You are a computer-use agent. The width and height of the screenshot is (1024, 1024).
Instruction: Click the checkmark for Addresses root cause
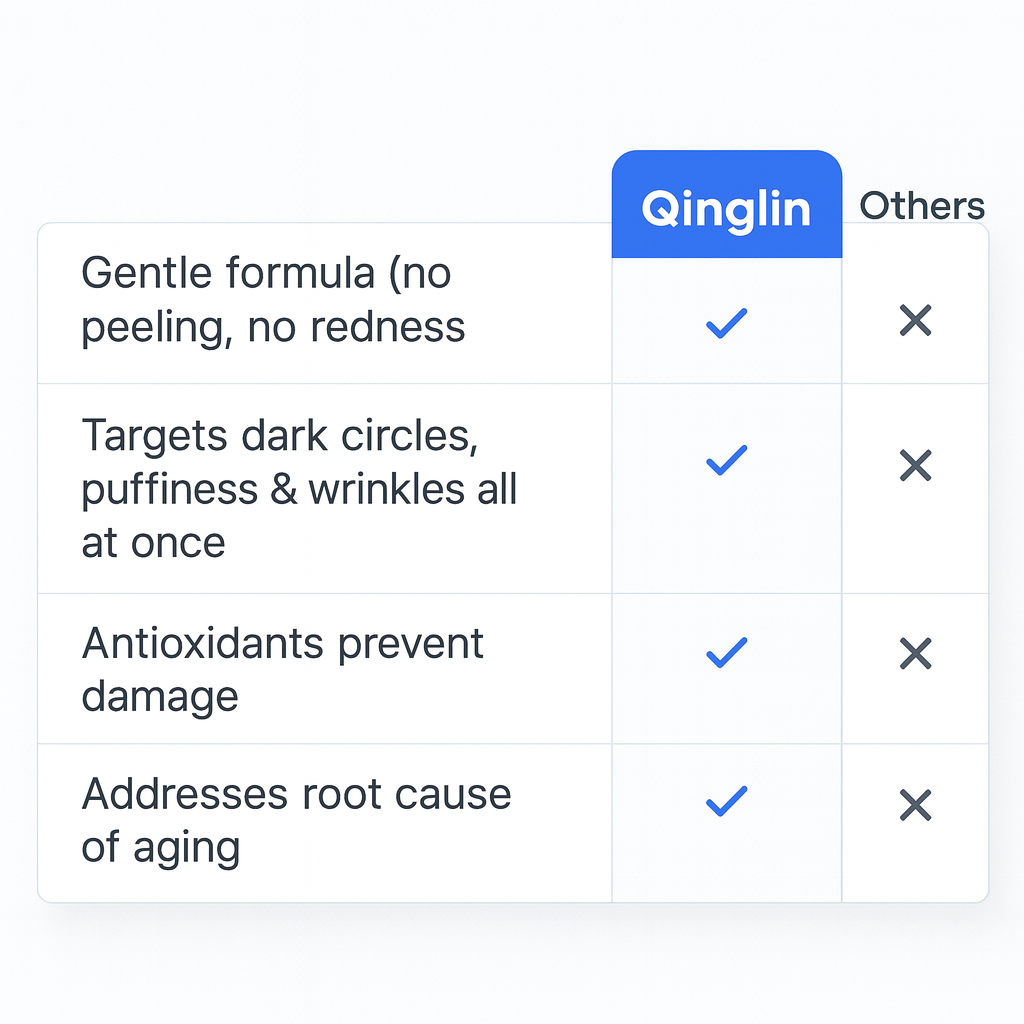pos(726,801)
